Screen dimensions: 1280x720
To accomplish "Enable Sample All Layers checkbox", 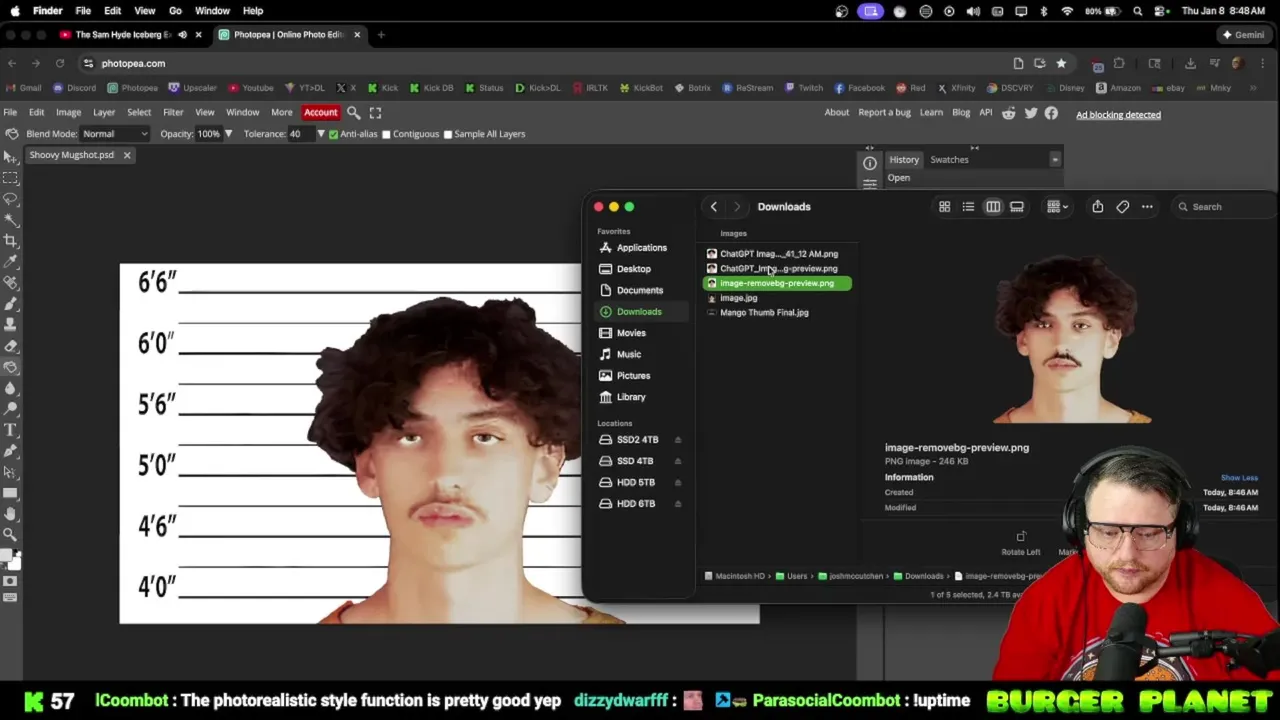I will point(447,134).
